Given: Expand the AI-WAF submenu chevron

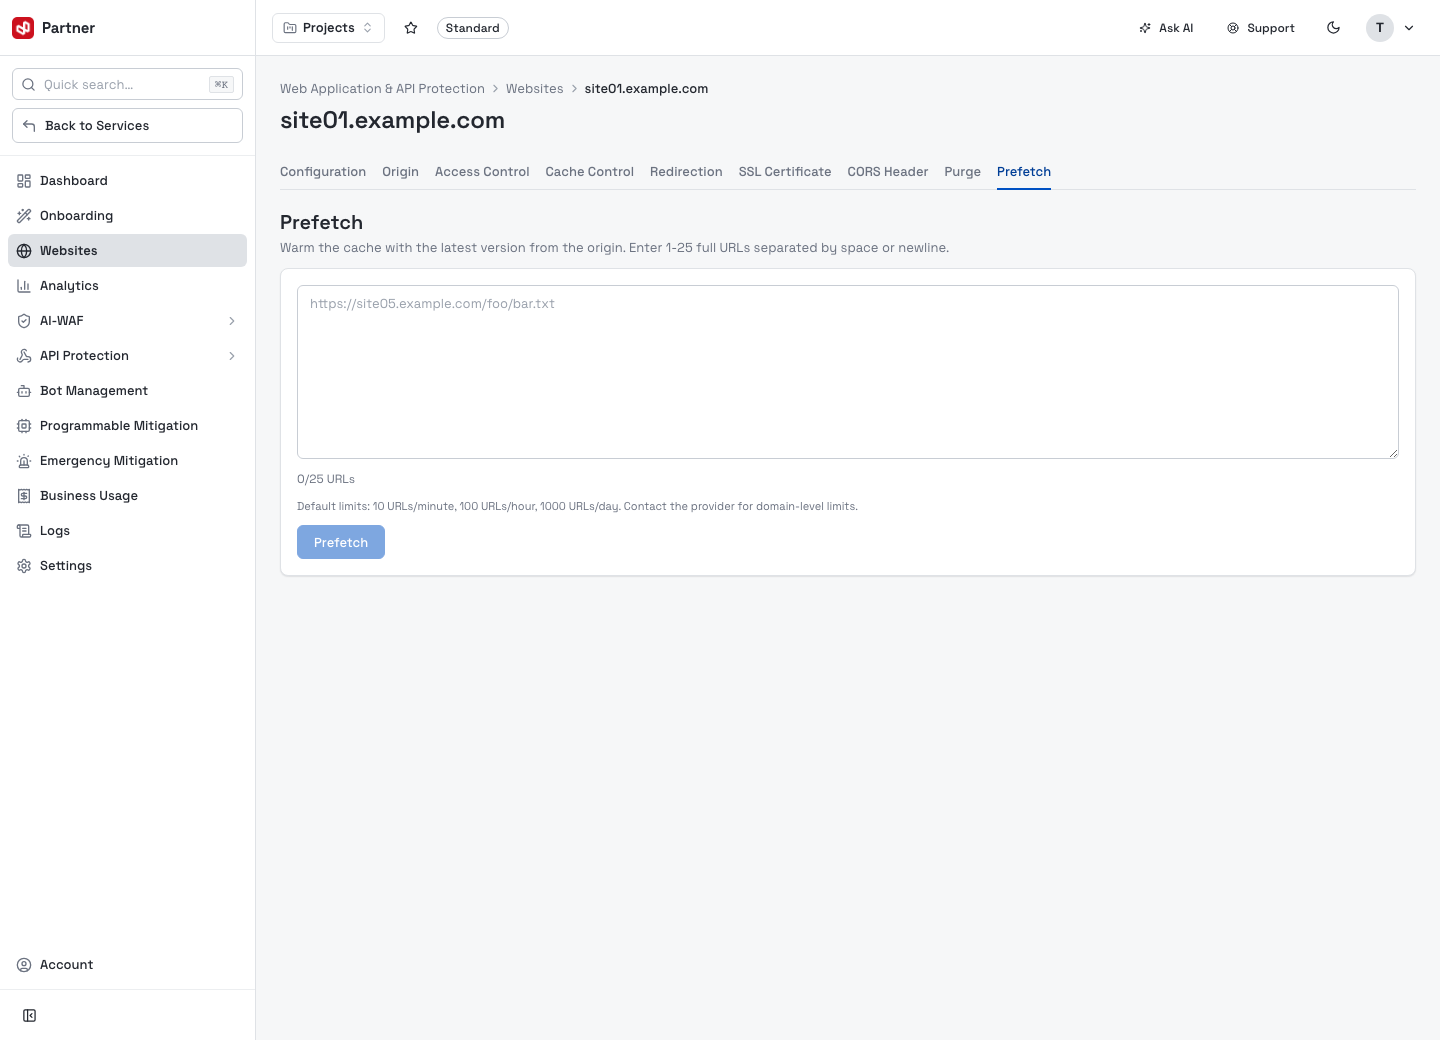Looking at the screenshot, I should tap(232, 321).
